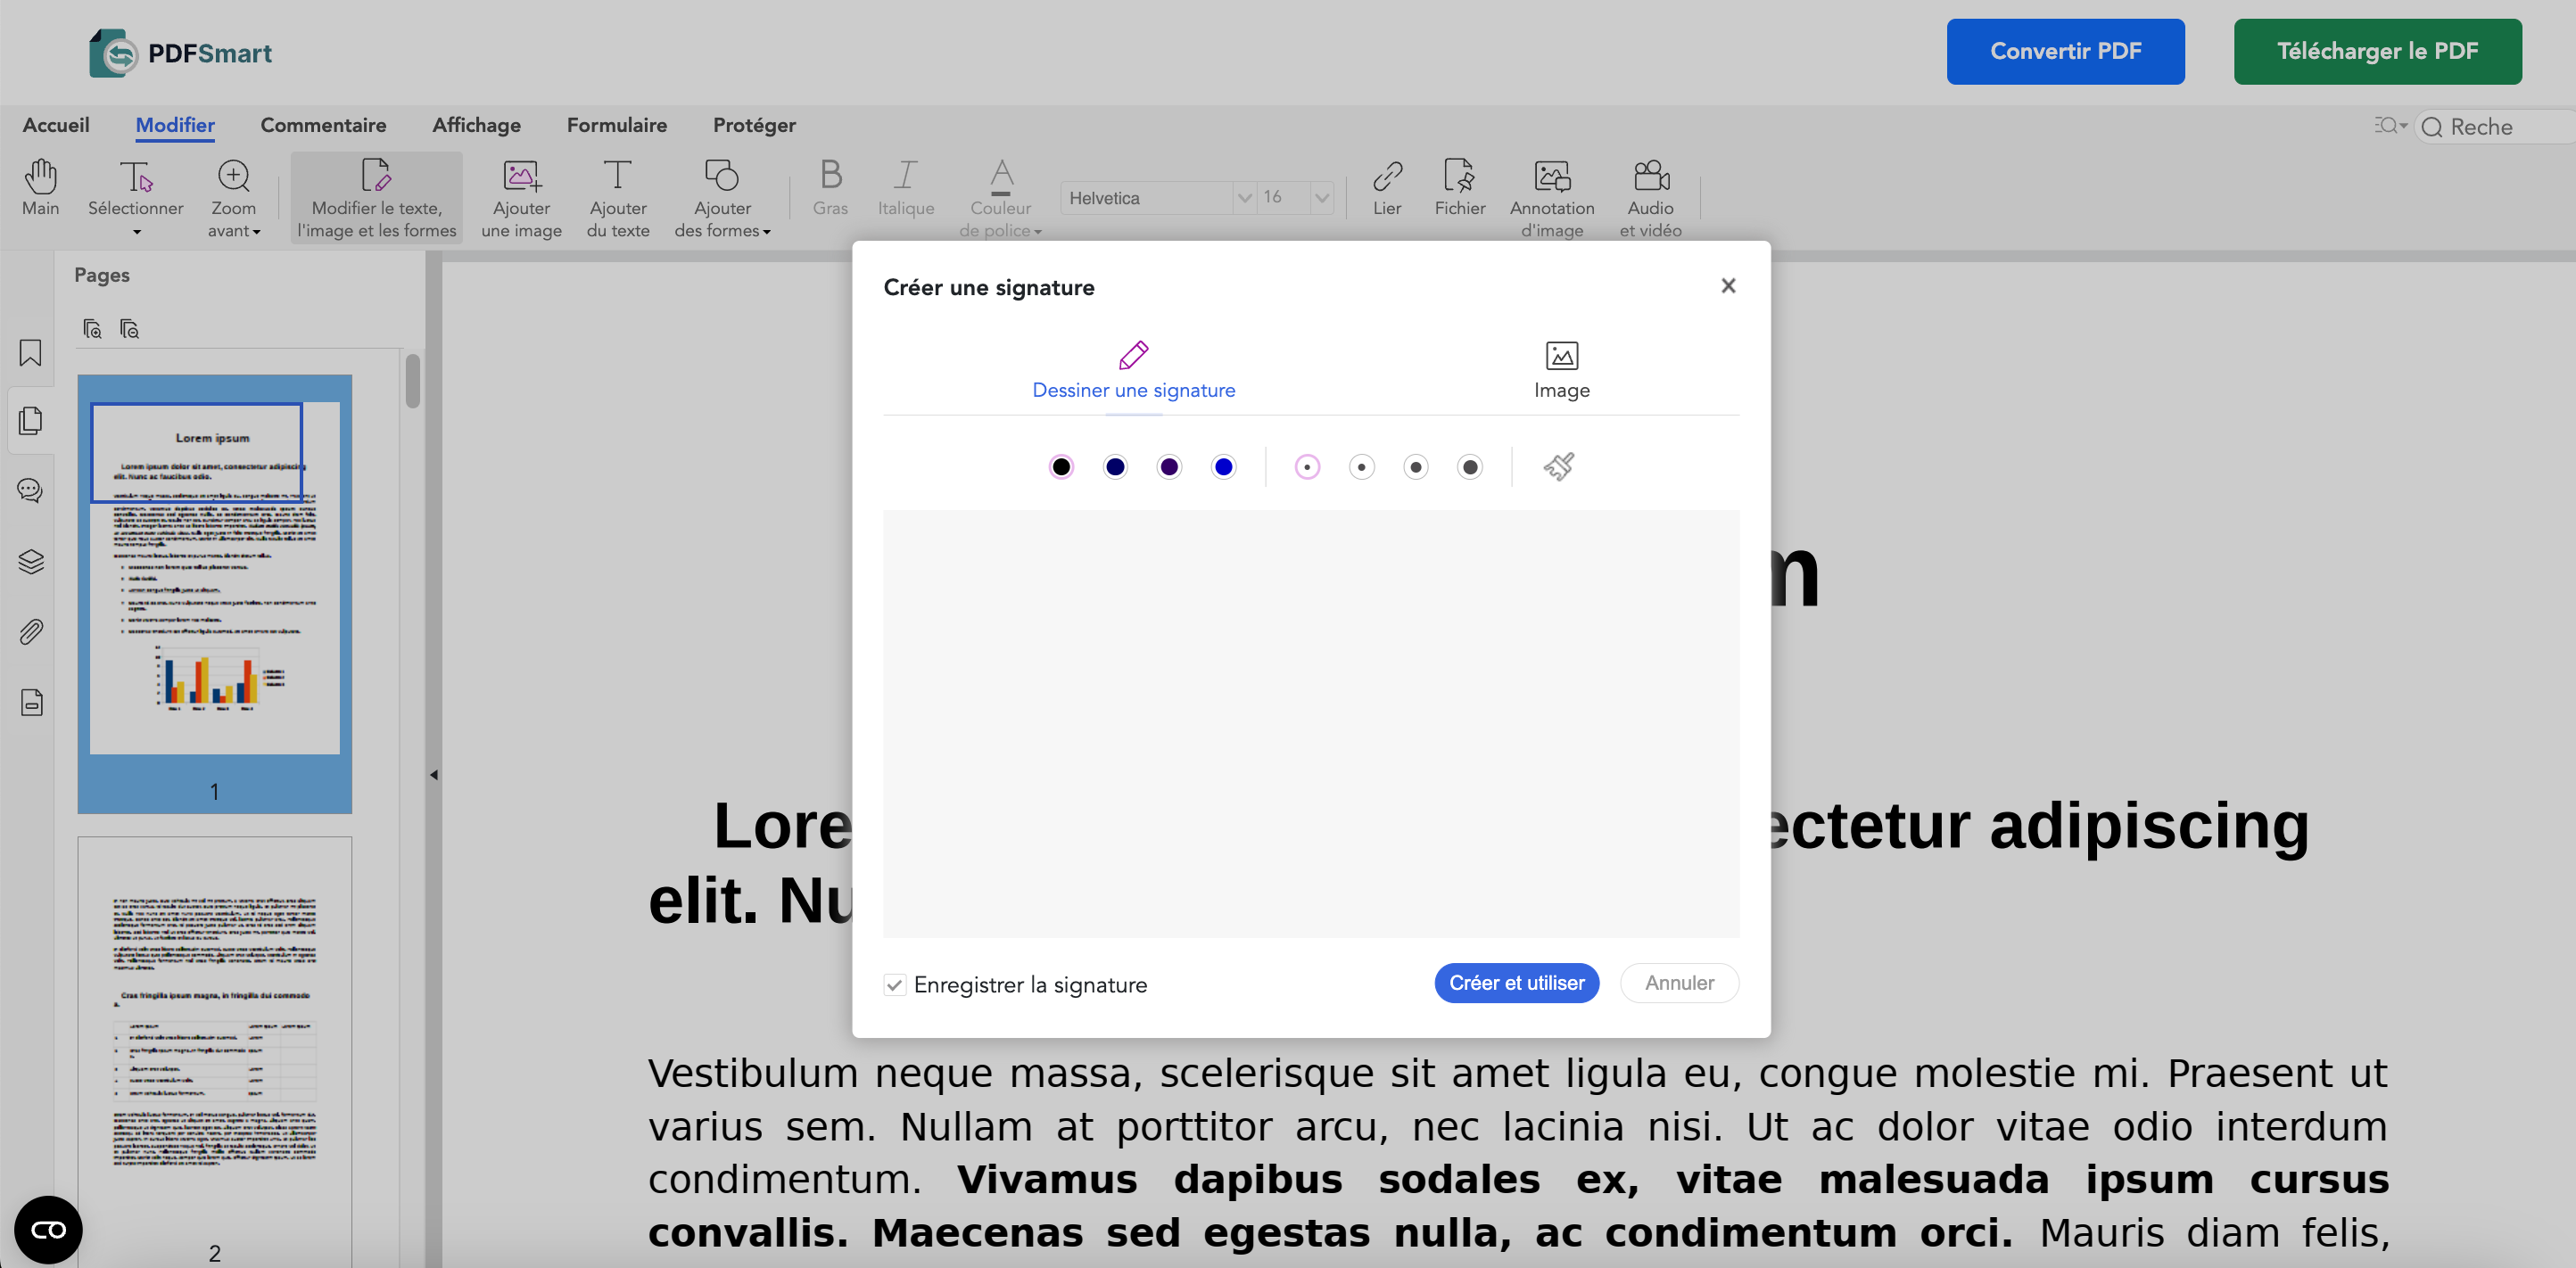Select the Ajouter du texte tool

tap(617, 195)
